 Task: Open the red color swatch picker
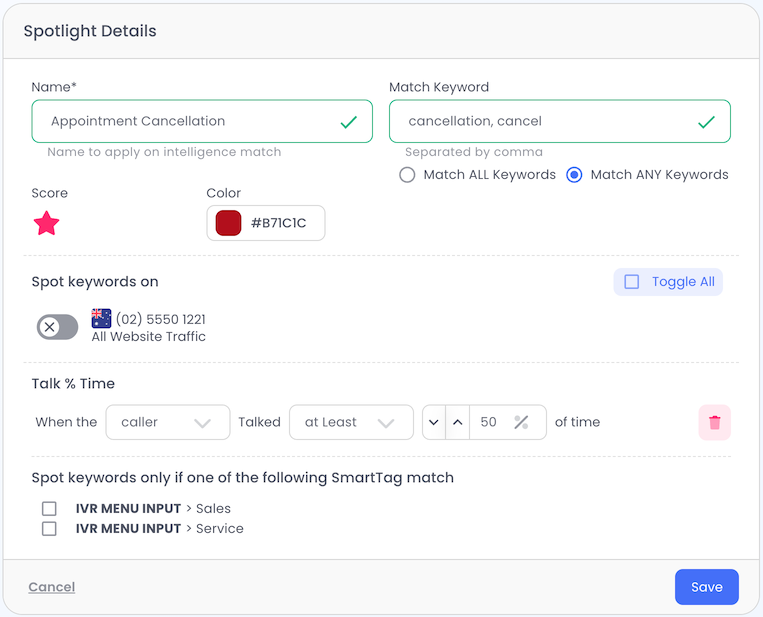pos(228,223)
